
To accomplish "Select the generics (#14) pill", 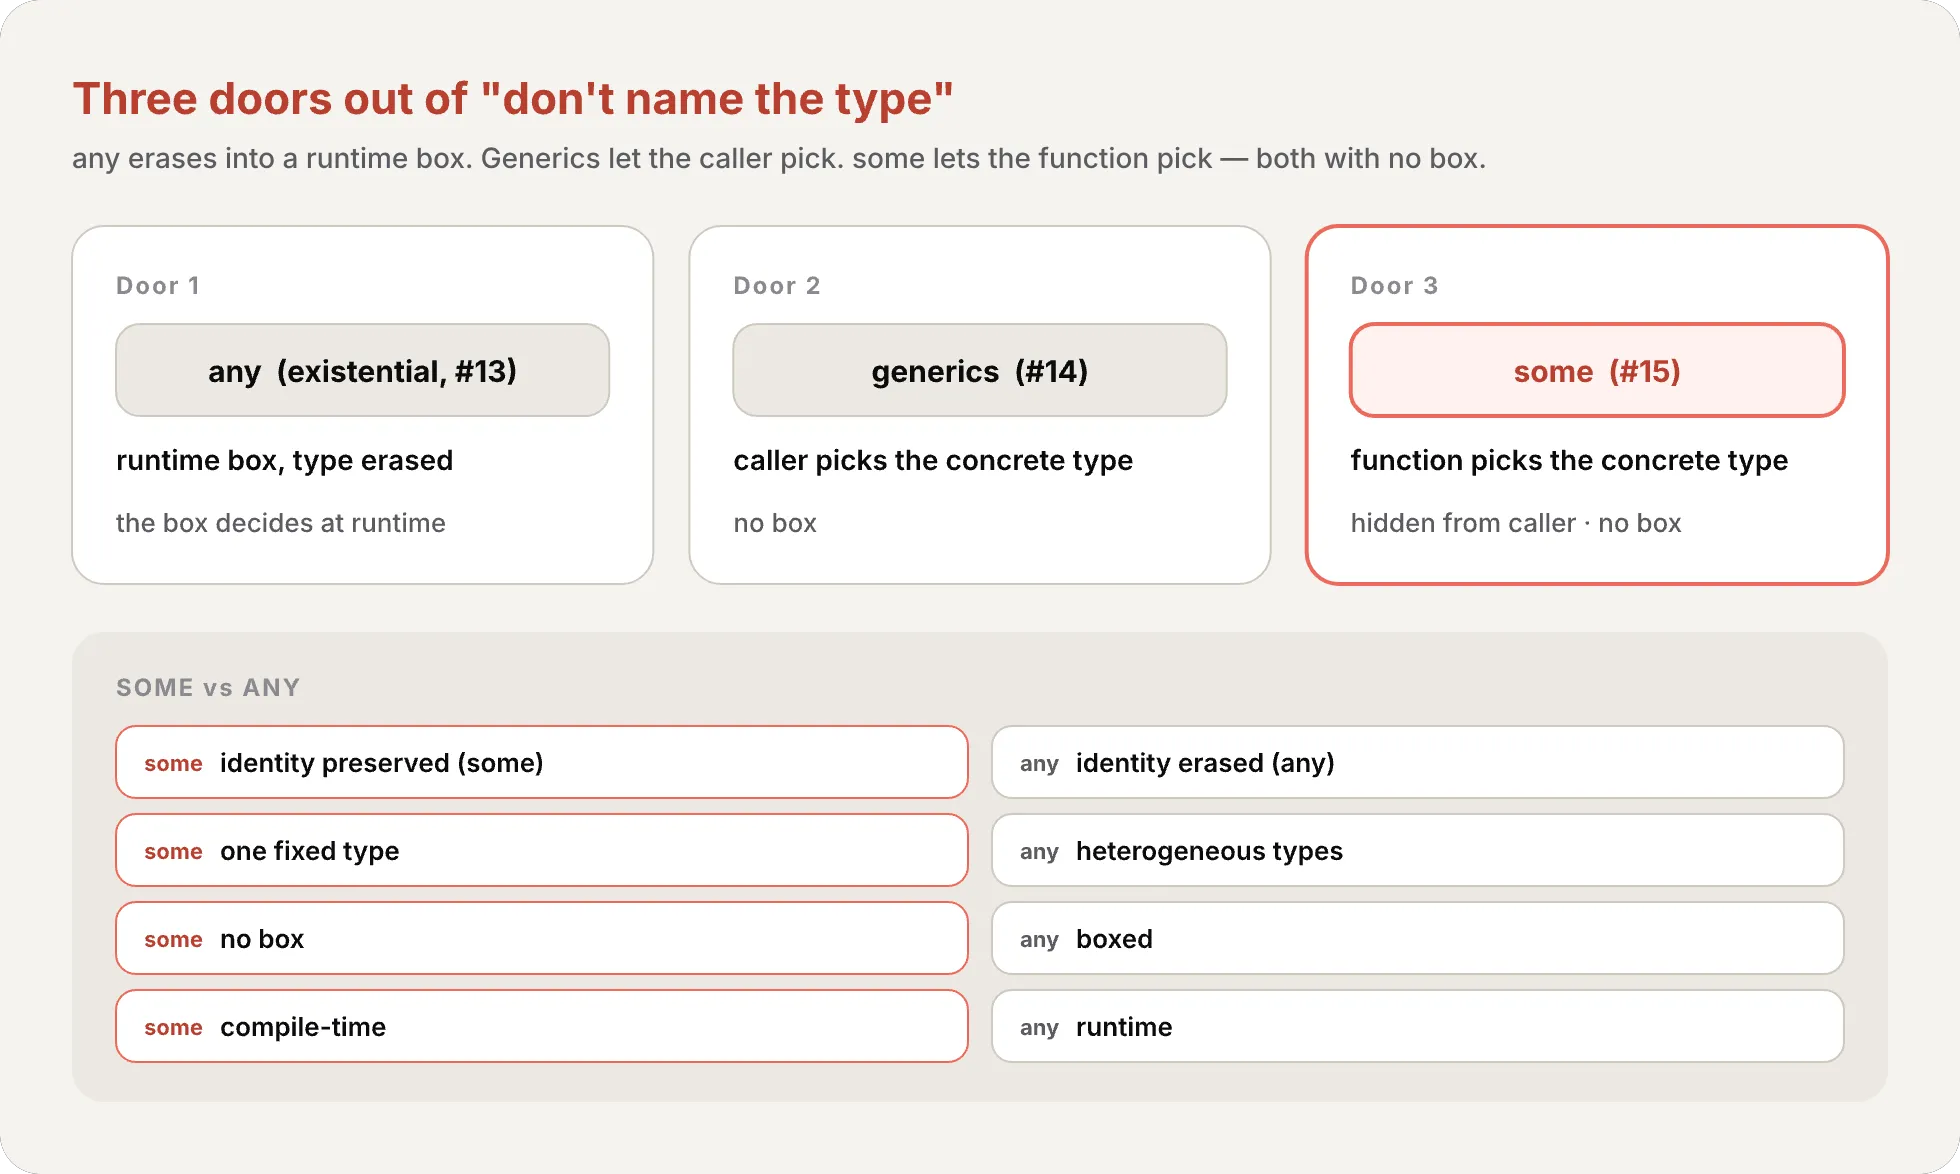I will (979, 370).
